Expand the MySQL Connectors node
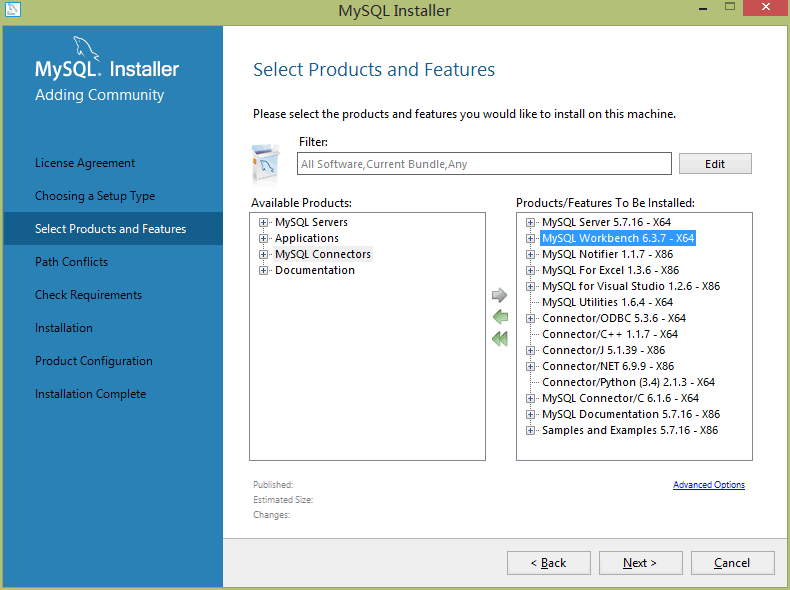This screenshot has width=790, height=590. click(264, 254)
